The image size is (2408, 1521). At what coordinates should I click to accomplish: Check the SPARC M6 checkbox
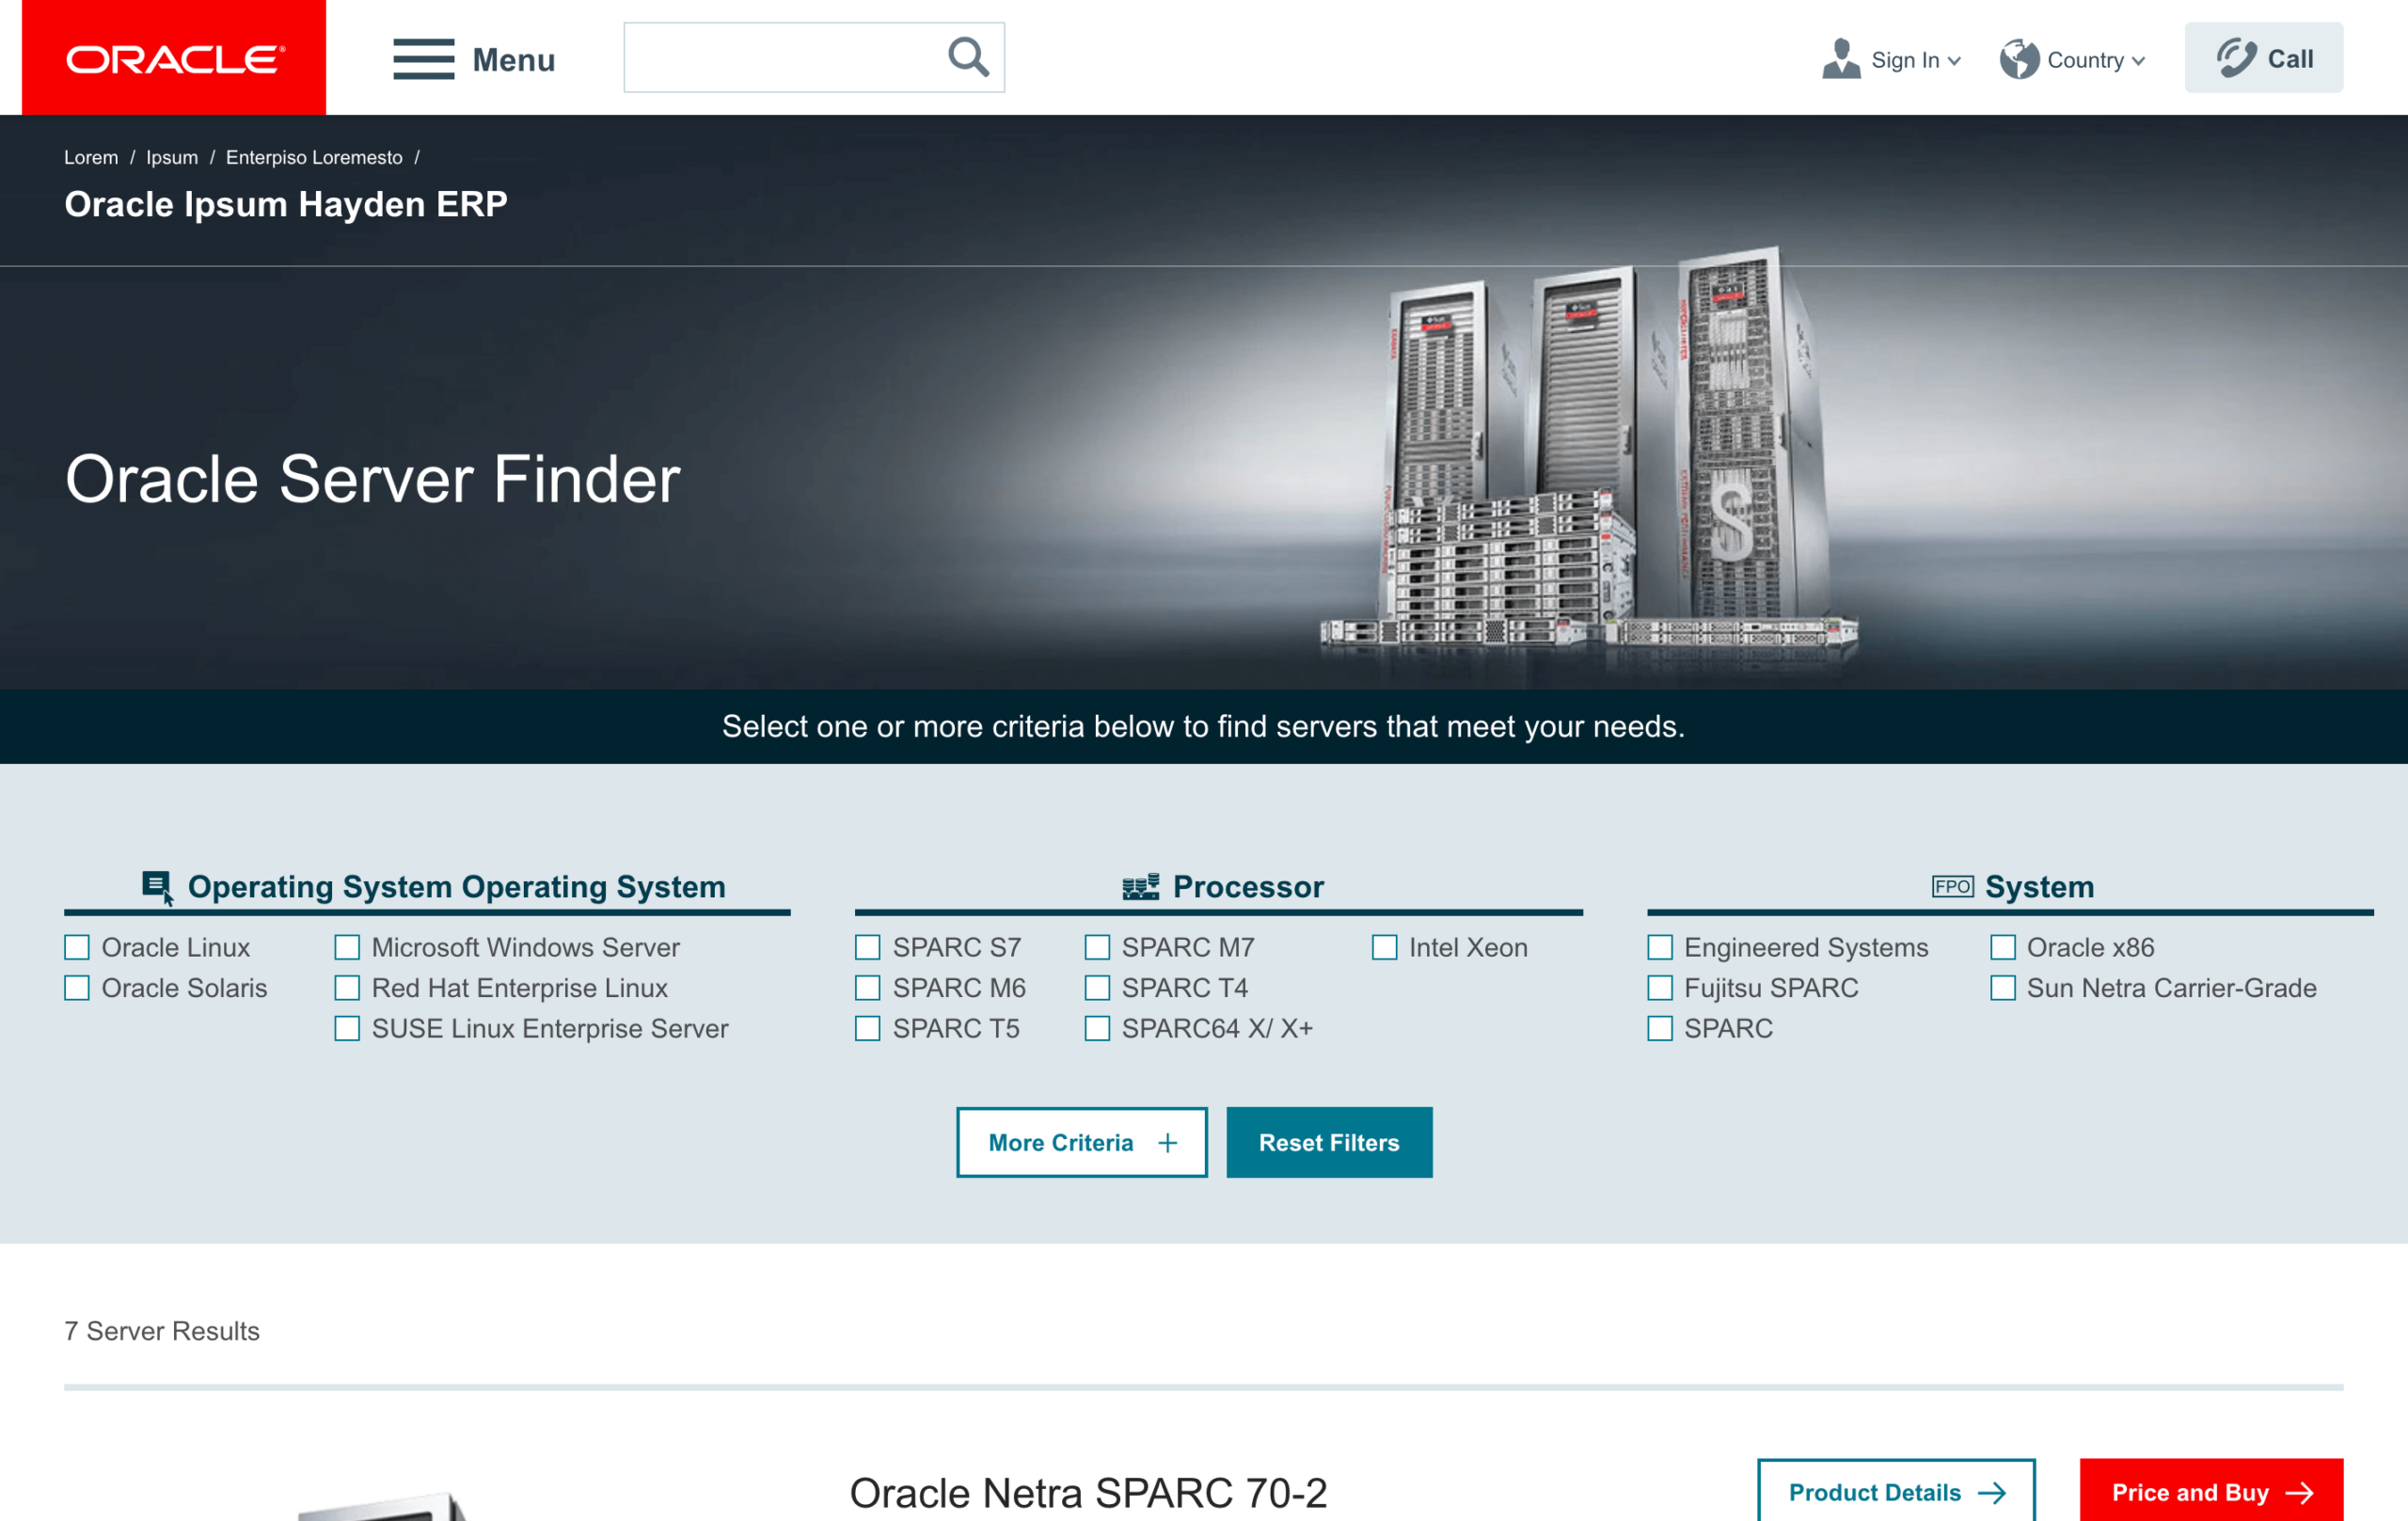pyautogui.click(x=868, y=988)
